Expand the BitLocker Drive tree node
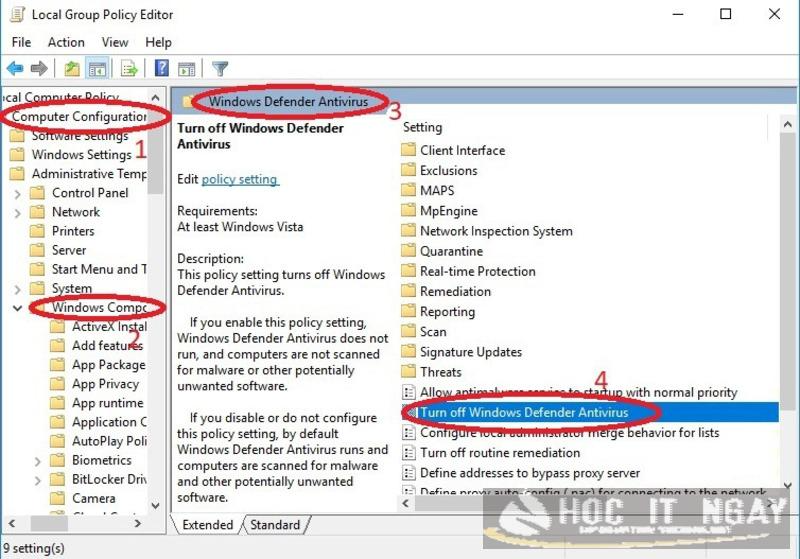This screenshot has height=559, width=800. coord(38,480)
